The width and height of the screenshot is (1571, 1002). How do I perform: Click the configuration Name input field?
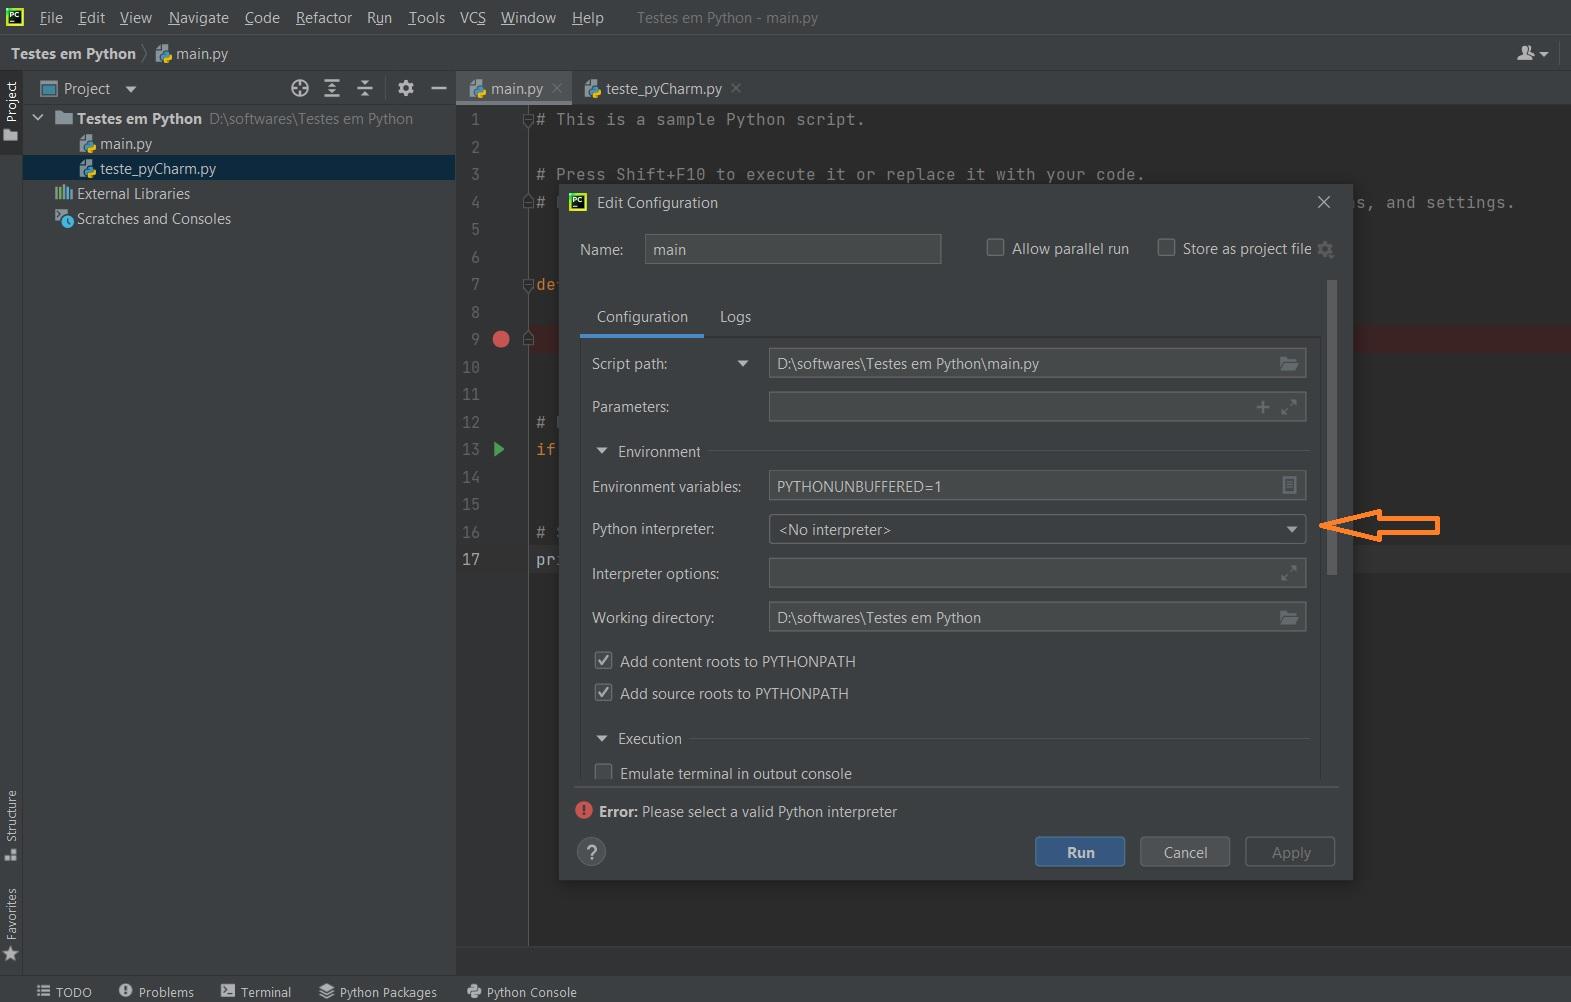pos(793,249)
